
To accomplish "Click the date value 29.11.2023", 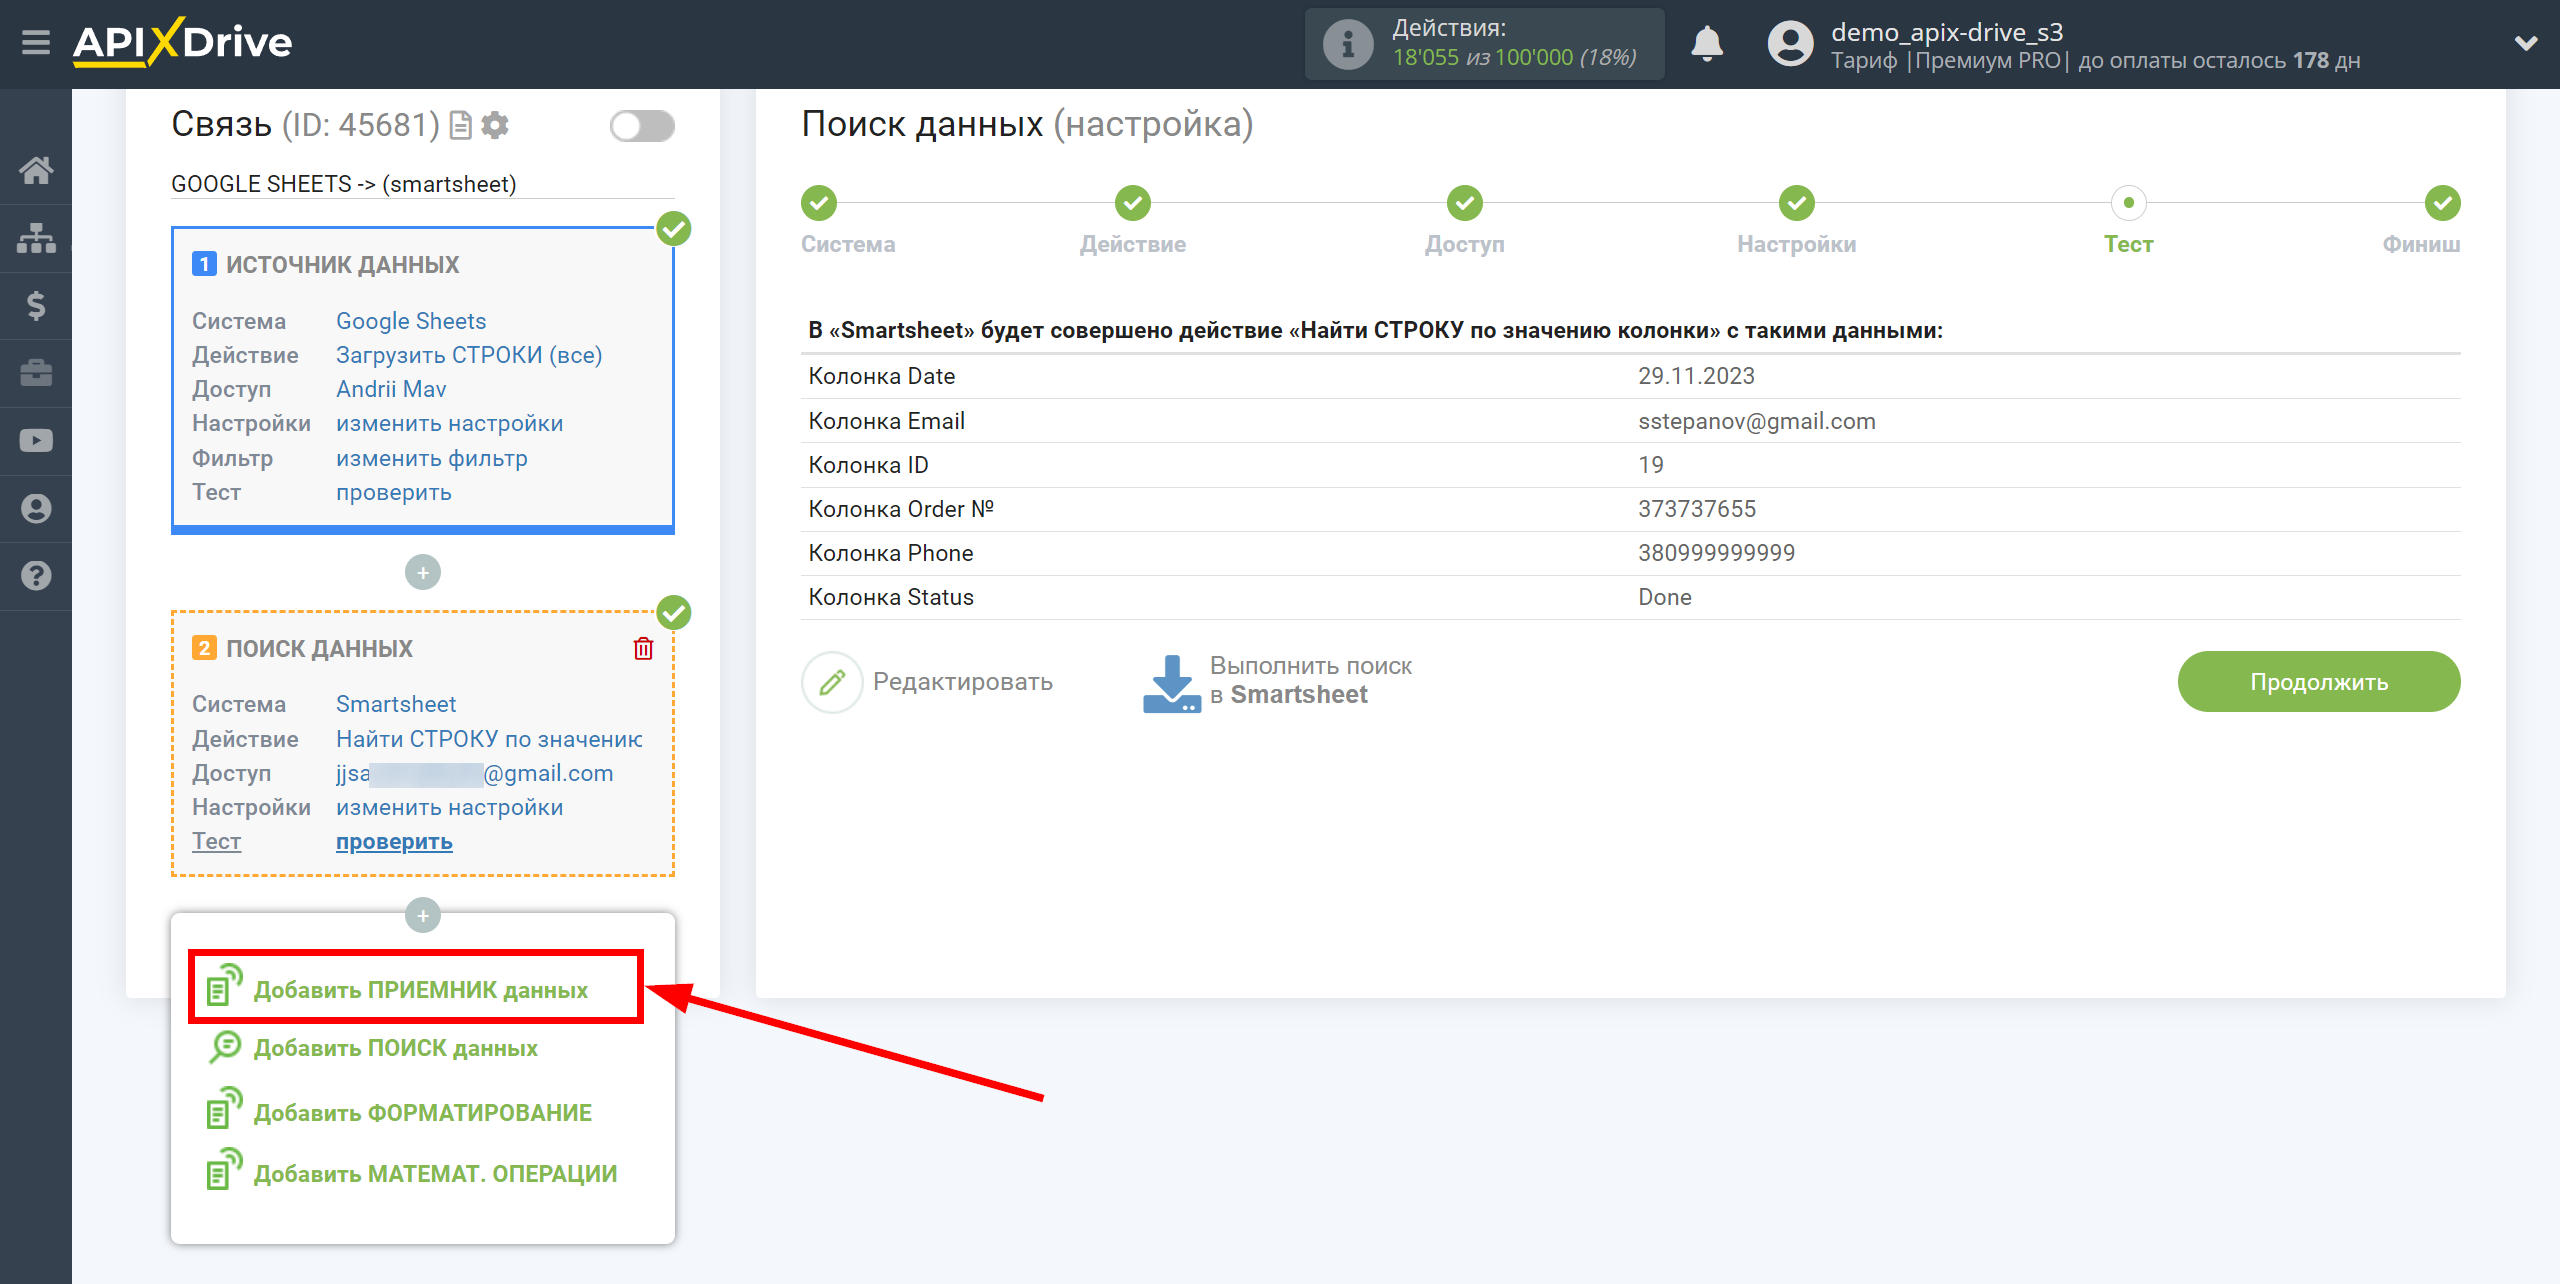I will pos(1696,376).
